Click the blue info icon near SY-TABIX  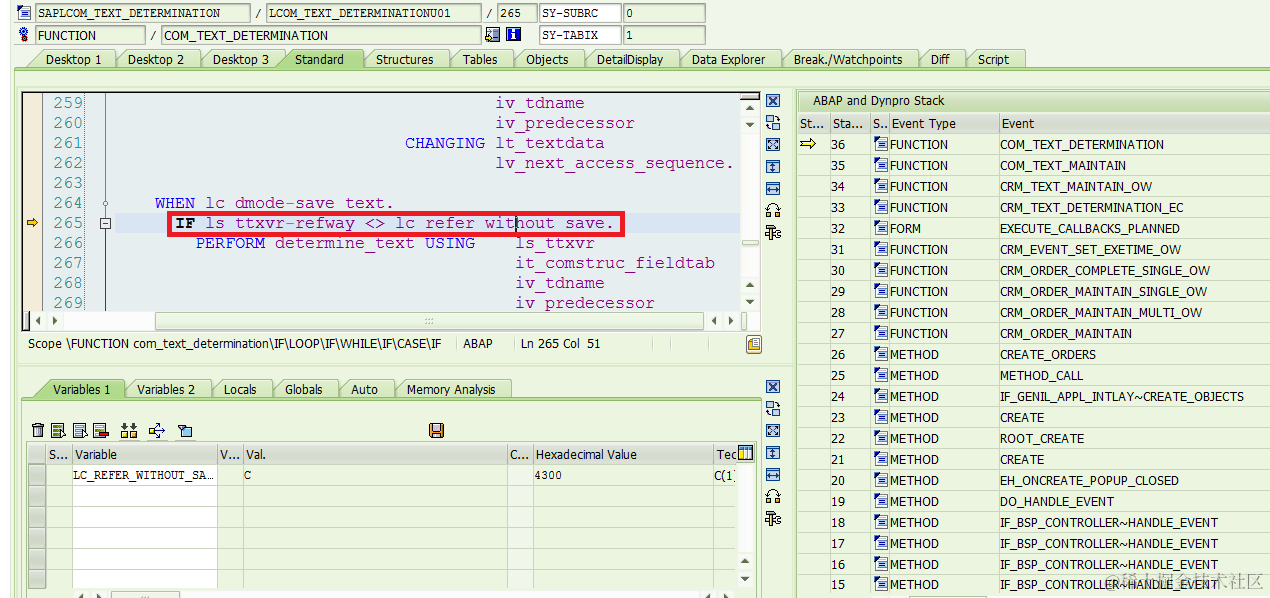[x=514, y=35]
